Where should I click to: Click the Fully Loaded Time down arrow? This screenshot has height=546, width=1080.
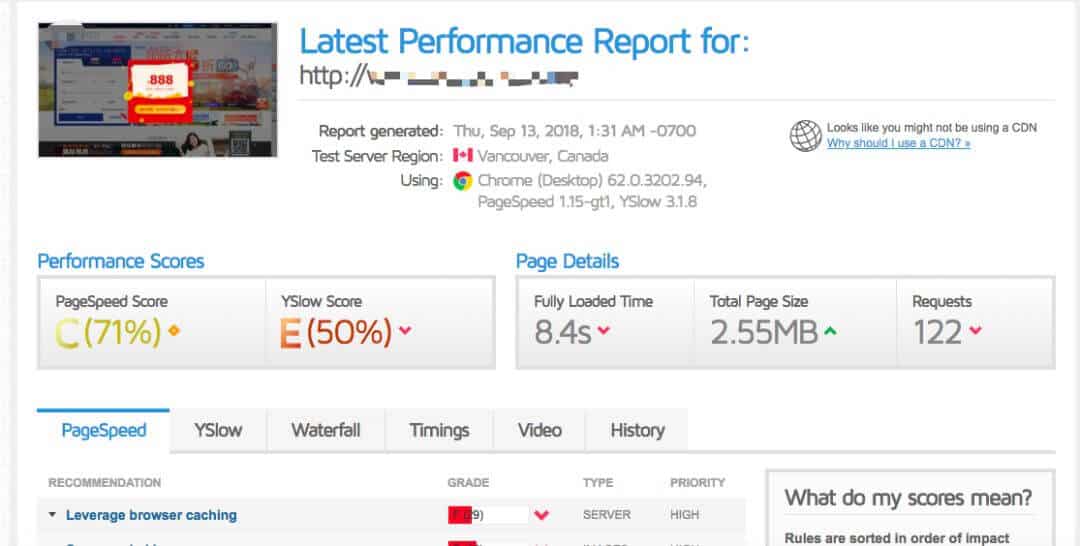[603, 330]
